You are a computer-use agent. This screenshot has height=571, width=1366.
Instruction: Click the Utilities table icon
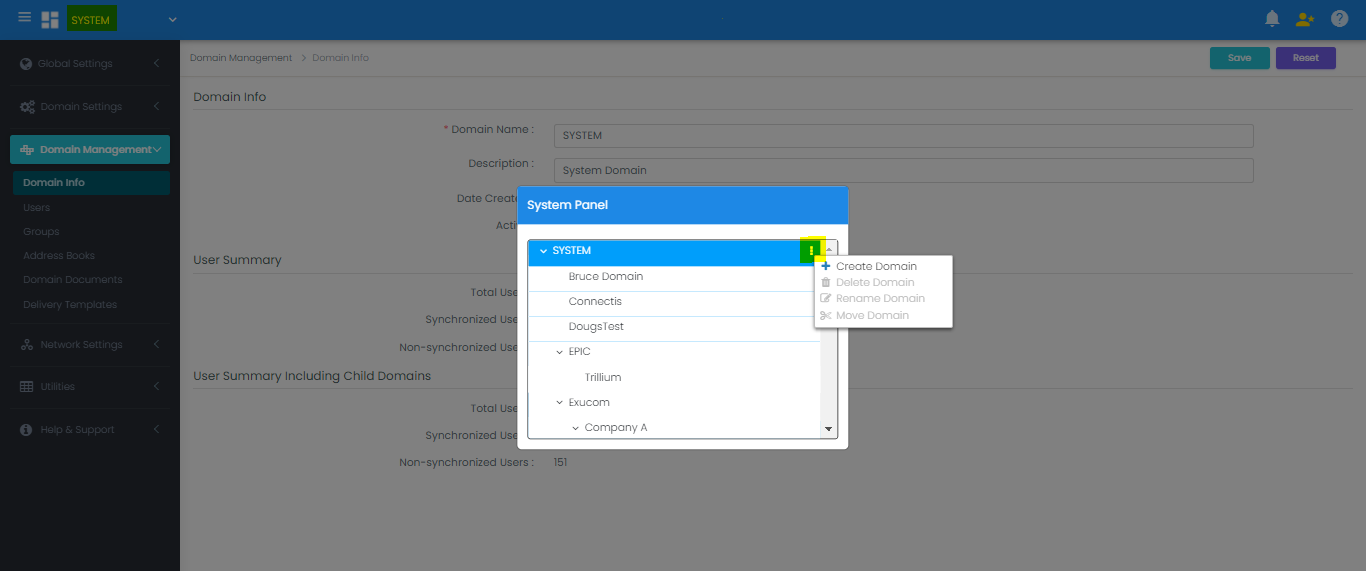tap(27, 387)
